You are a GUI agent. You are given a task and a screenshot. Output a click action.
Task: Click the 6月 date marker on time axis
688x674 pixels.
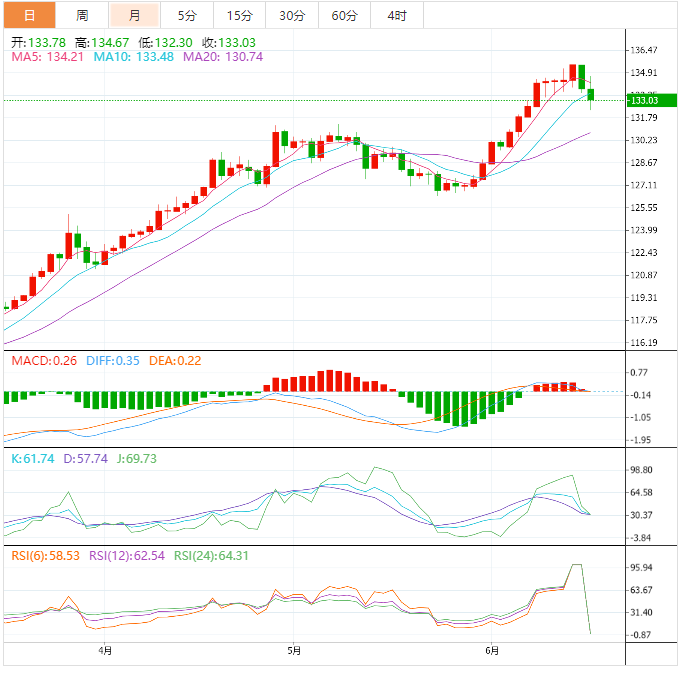pos(490,651)
